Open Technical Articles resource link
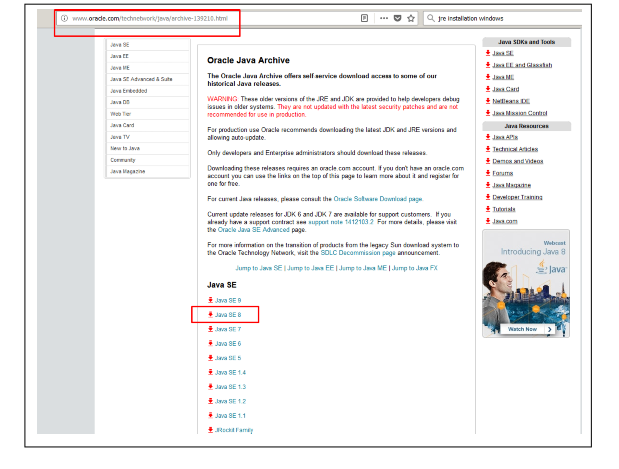 pos(515,149)
